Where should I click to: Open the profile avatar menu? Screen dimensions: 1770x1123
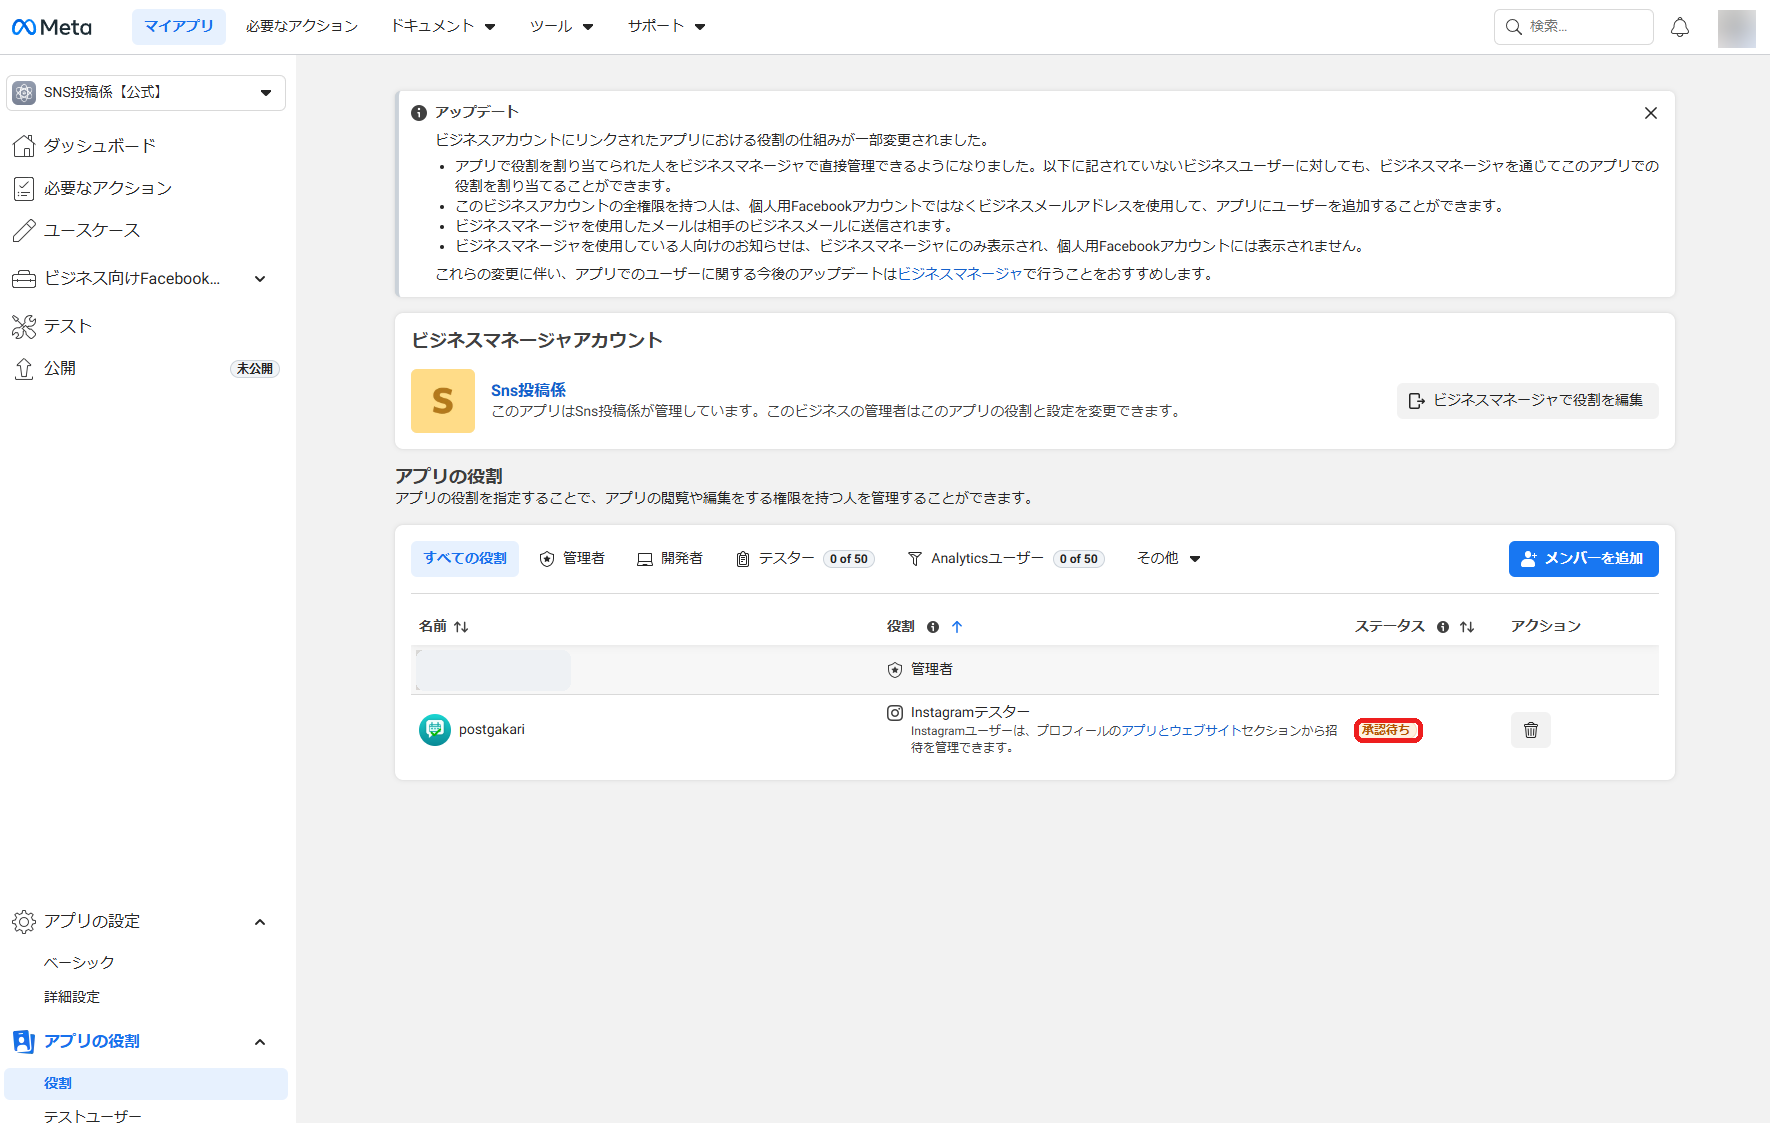point(1736,28)
